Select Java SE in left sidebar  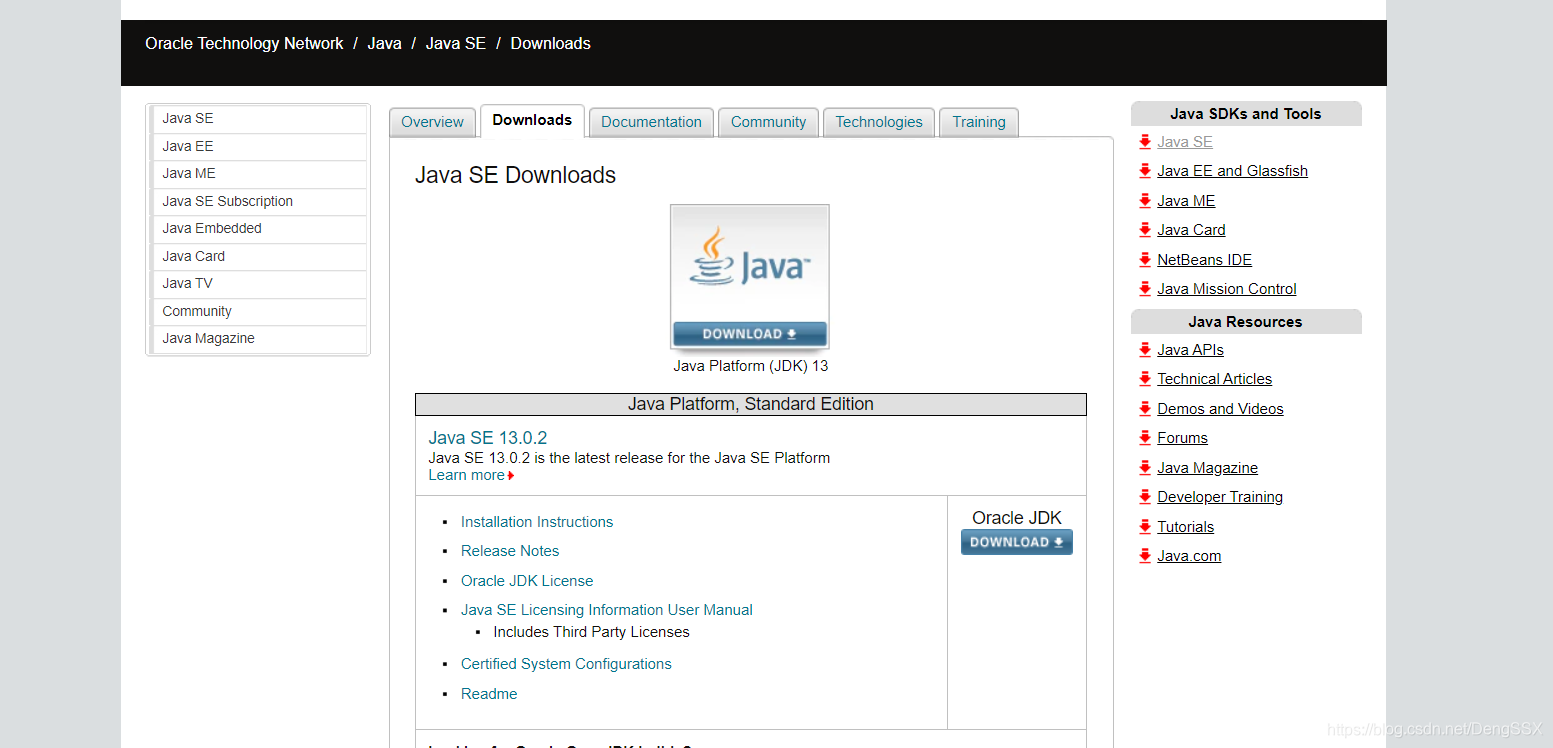[258, 119]
